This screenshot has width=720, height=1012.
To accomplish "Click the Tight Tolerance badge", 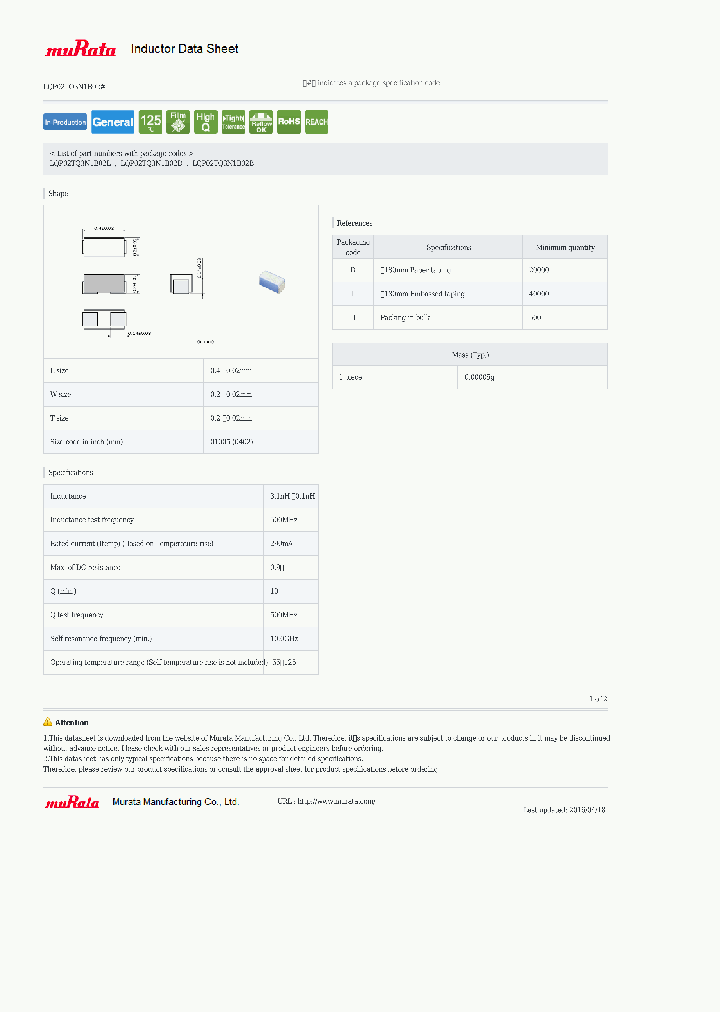I will coord(234,122).
